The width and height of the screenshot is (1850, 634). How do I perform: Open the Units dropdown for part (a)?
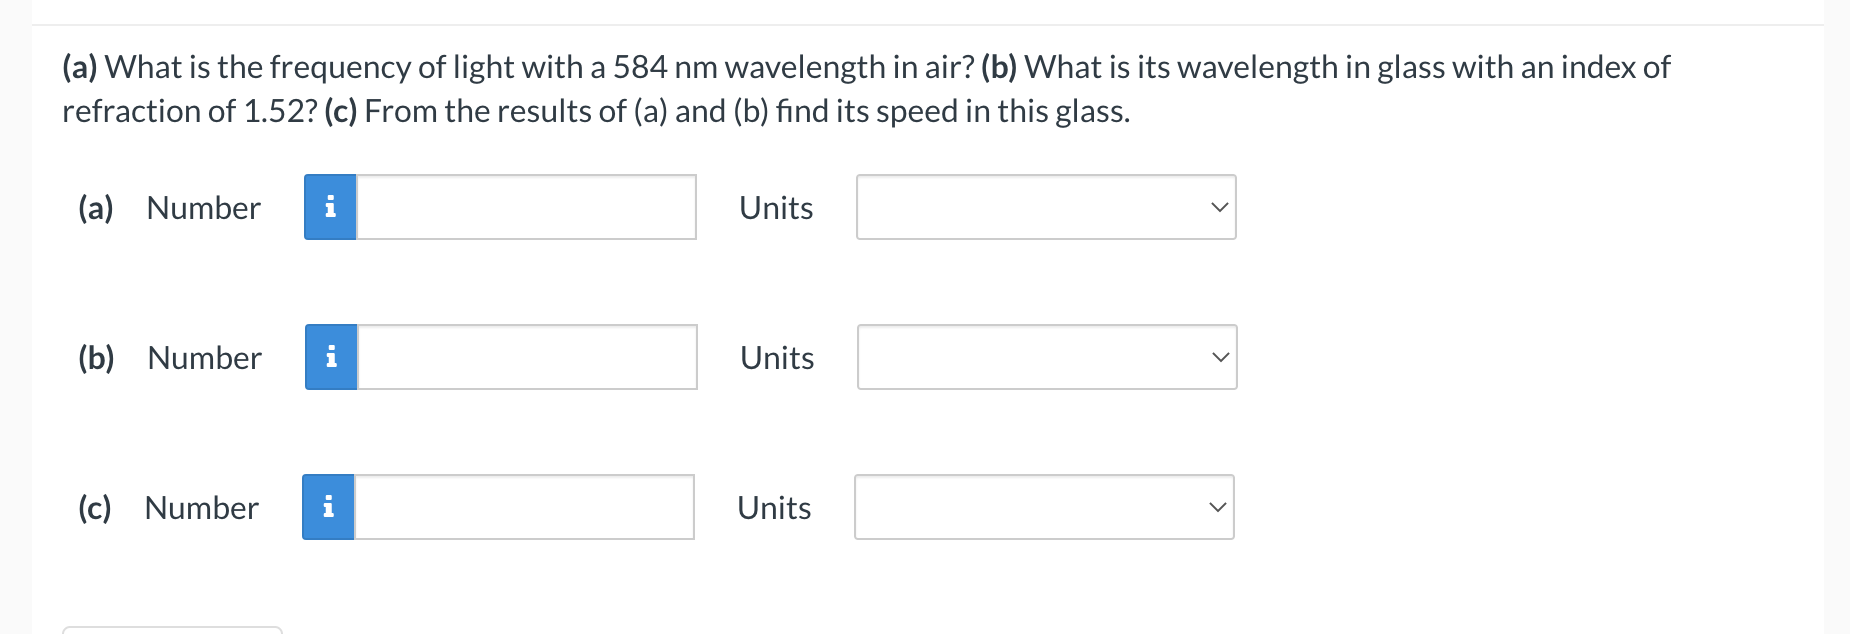coord(1045,207)
